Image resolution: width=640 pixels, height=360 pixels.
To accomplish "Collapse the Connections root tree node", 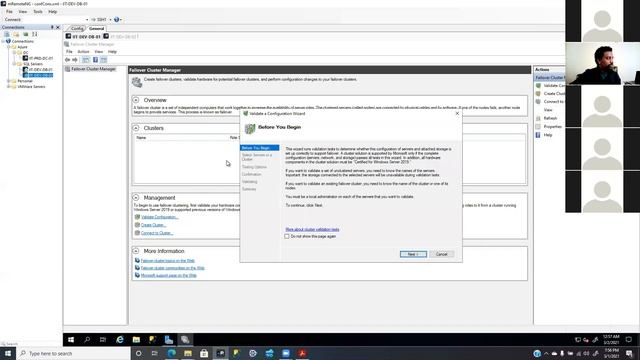I will coord(3,41).
